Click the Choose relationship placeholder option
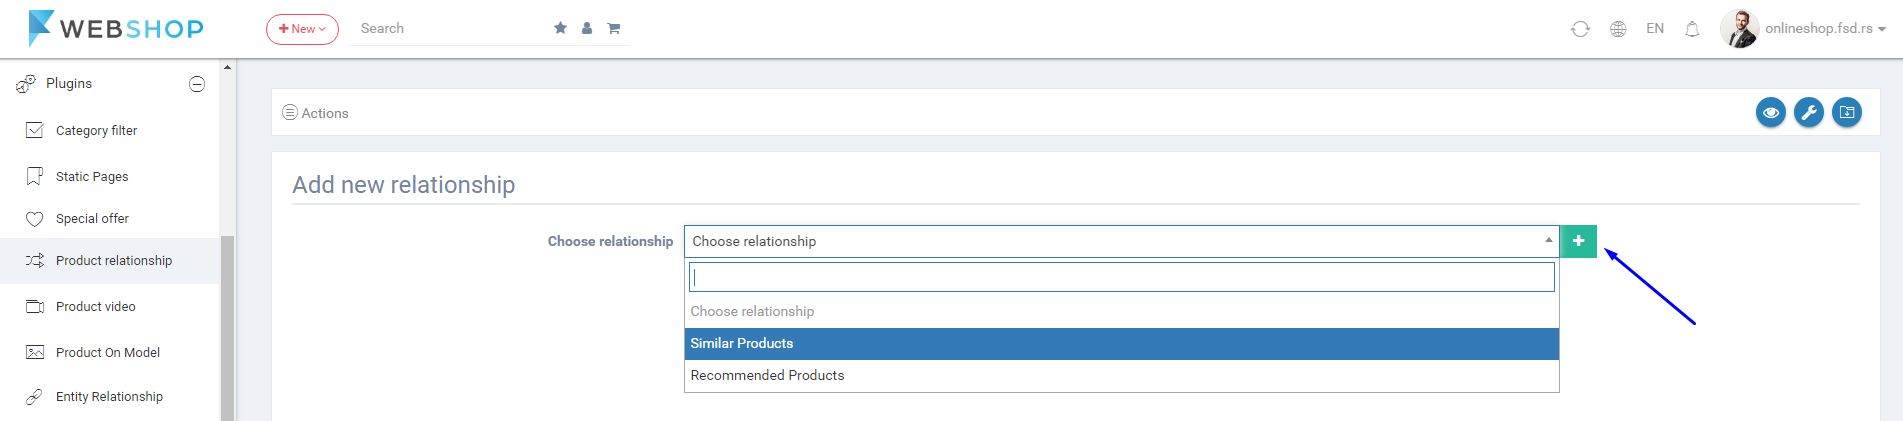Image resolution: width=1903 pixels, height=421 pixels. [x=1121, y=311]
